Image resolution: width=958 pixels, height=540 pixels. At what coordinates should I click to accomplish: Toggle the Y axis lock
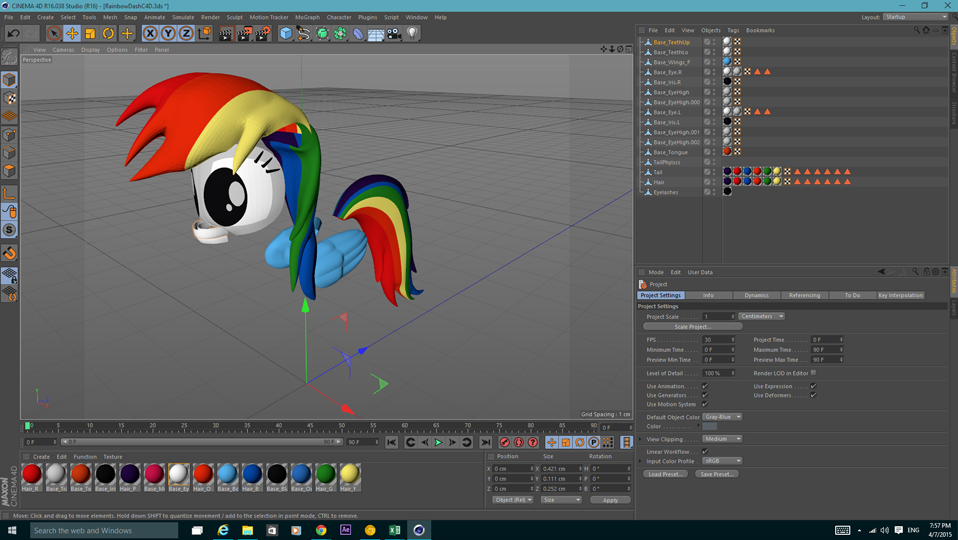tap(168, 34)
